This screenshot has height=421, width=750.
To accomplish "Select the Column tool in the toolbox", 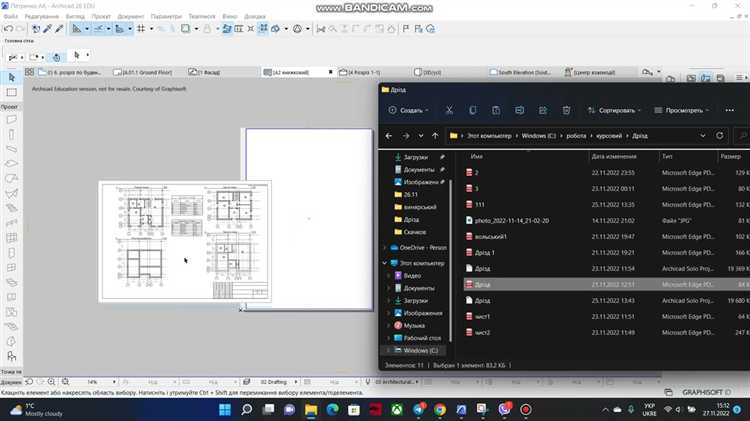I will pyautogui.click(x=11, y=134).
